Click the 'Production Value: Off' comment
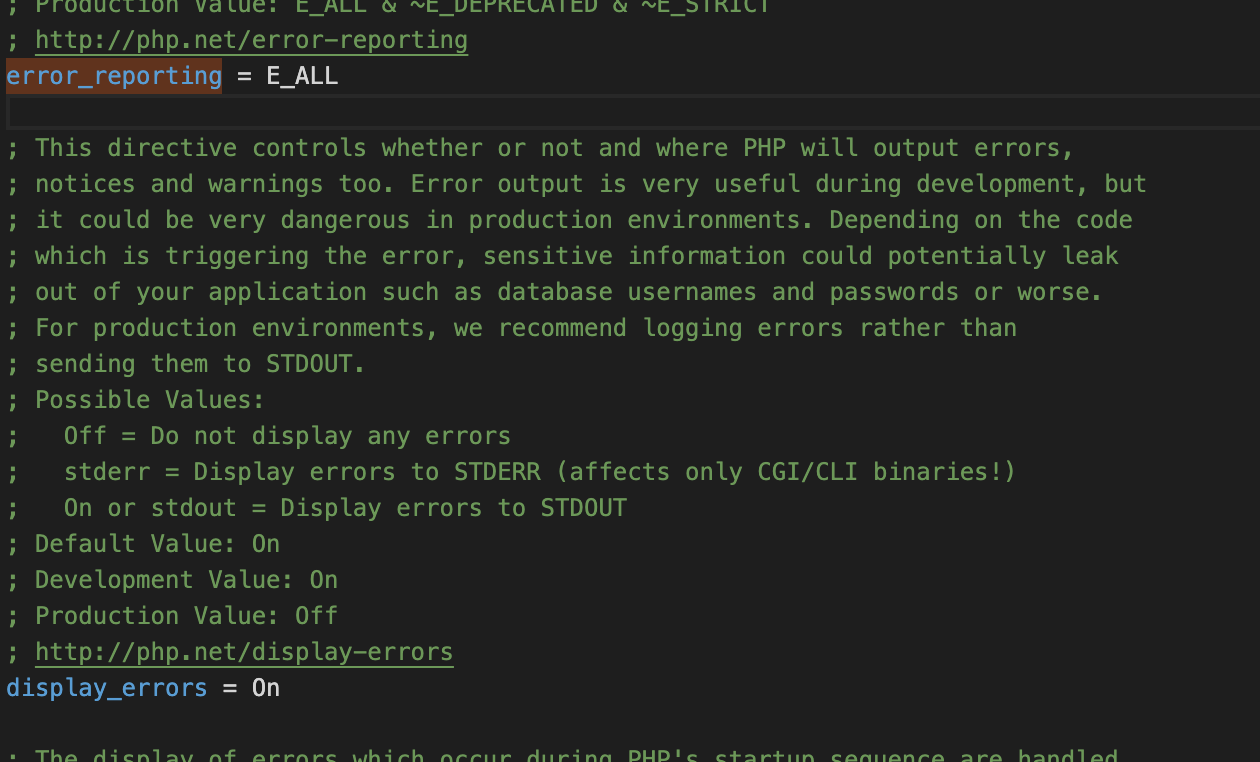Screen dimensions: 1260x762 click(172, 616)
